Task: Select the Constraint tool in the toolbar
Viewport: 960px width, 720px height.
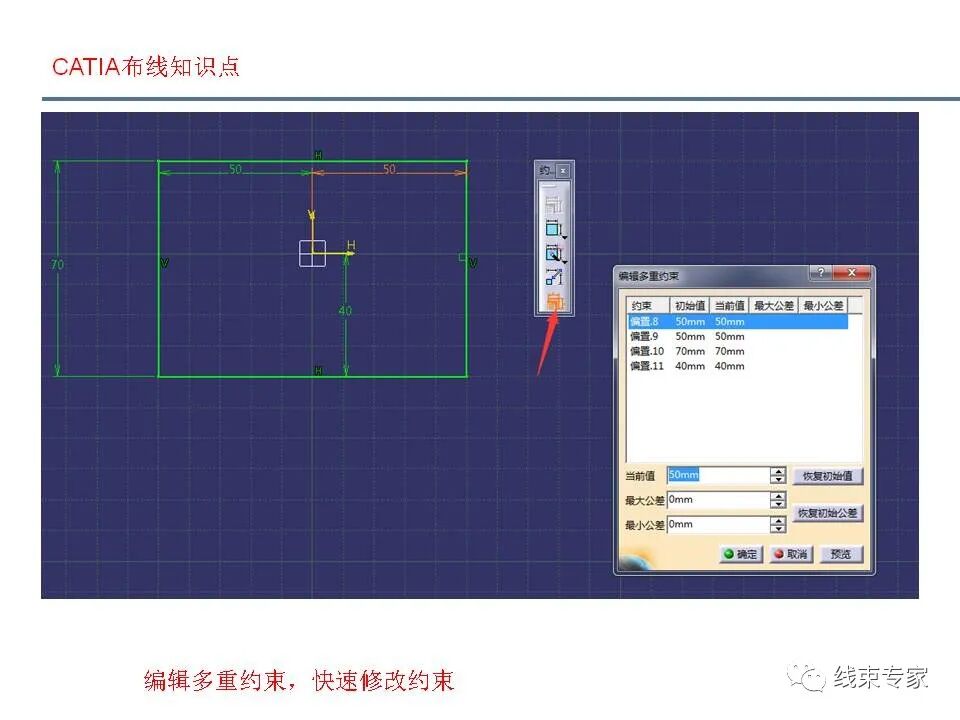Action: pyautogui.click(x=552, y=228)
